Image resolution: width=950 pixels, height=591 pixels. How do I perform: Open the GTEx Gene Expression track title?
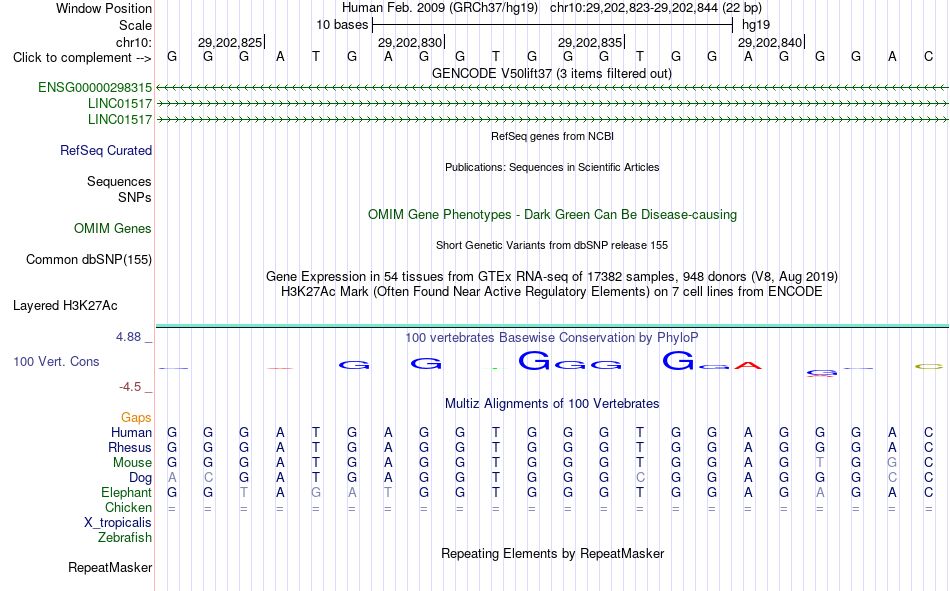click(x=552, y=276)
